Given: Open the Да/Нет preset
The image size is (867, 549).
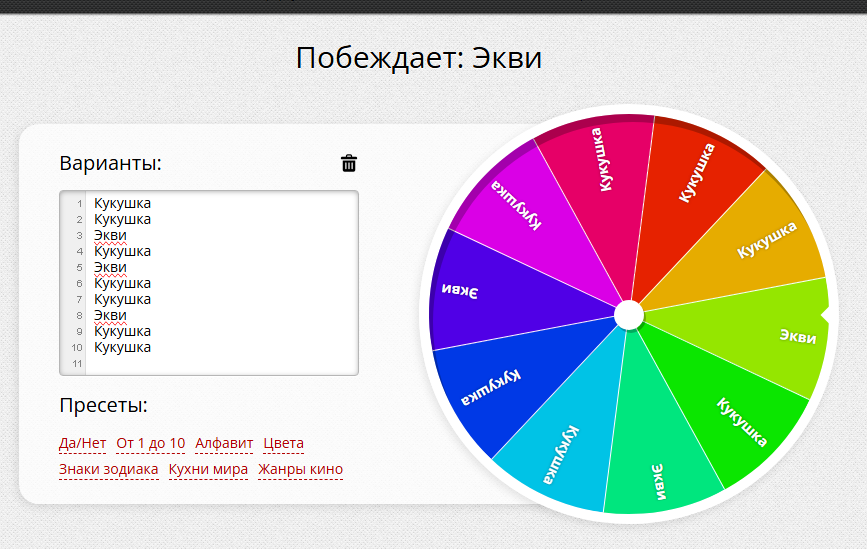Looking at the screenshot, I should (x=82, y=443).
